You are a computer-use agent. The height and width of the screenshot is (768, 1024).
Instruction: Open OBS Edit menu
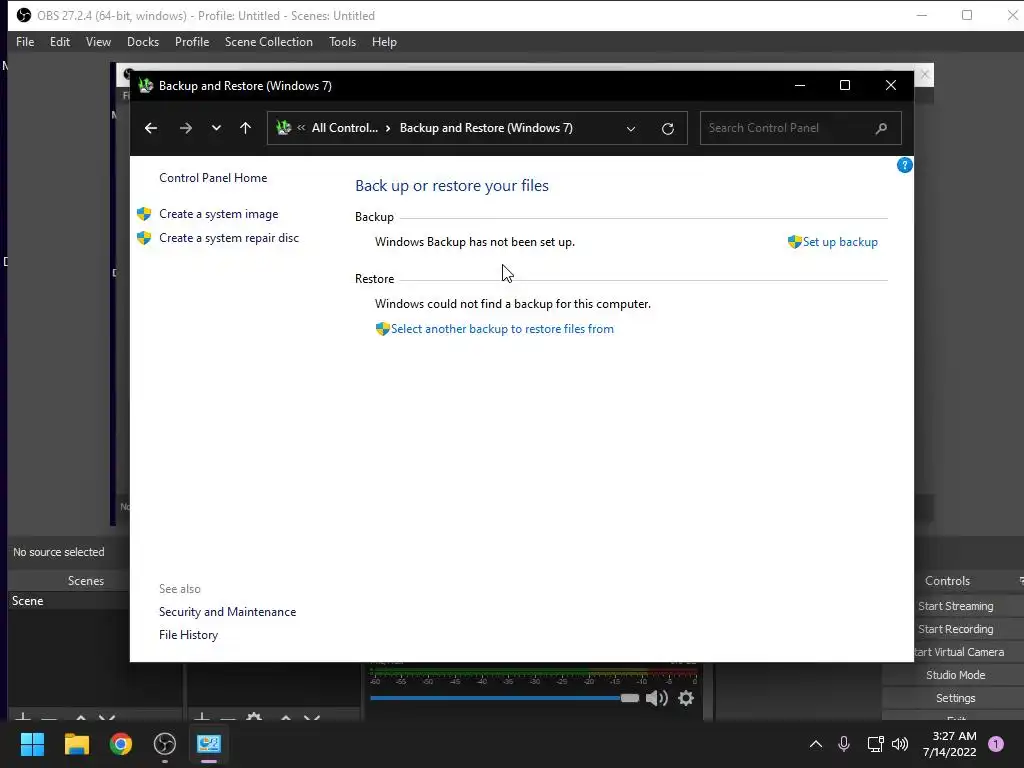coord(59,42)
